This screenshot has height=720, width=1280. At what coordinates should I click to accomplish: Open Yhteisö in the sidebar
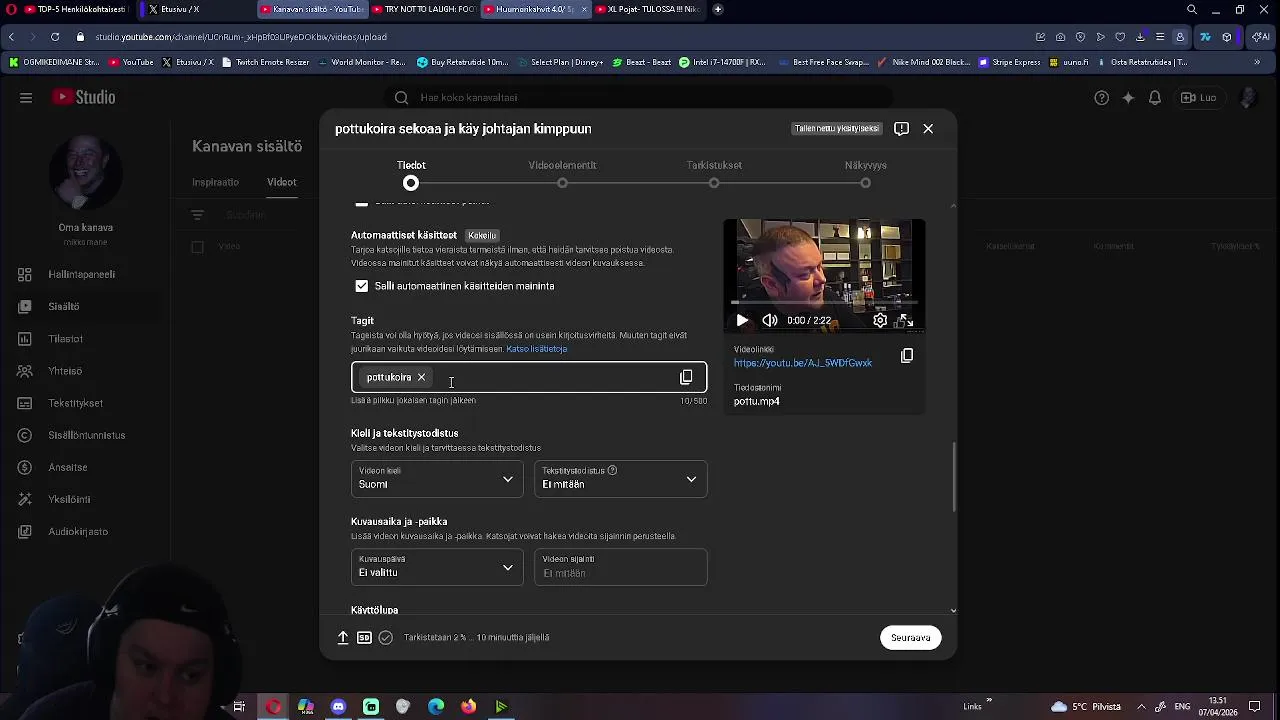[x=80, y=371]
